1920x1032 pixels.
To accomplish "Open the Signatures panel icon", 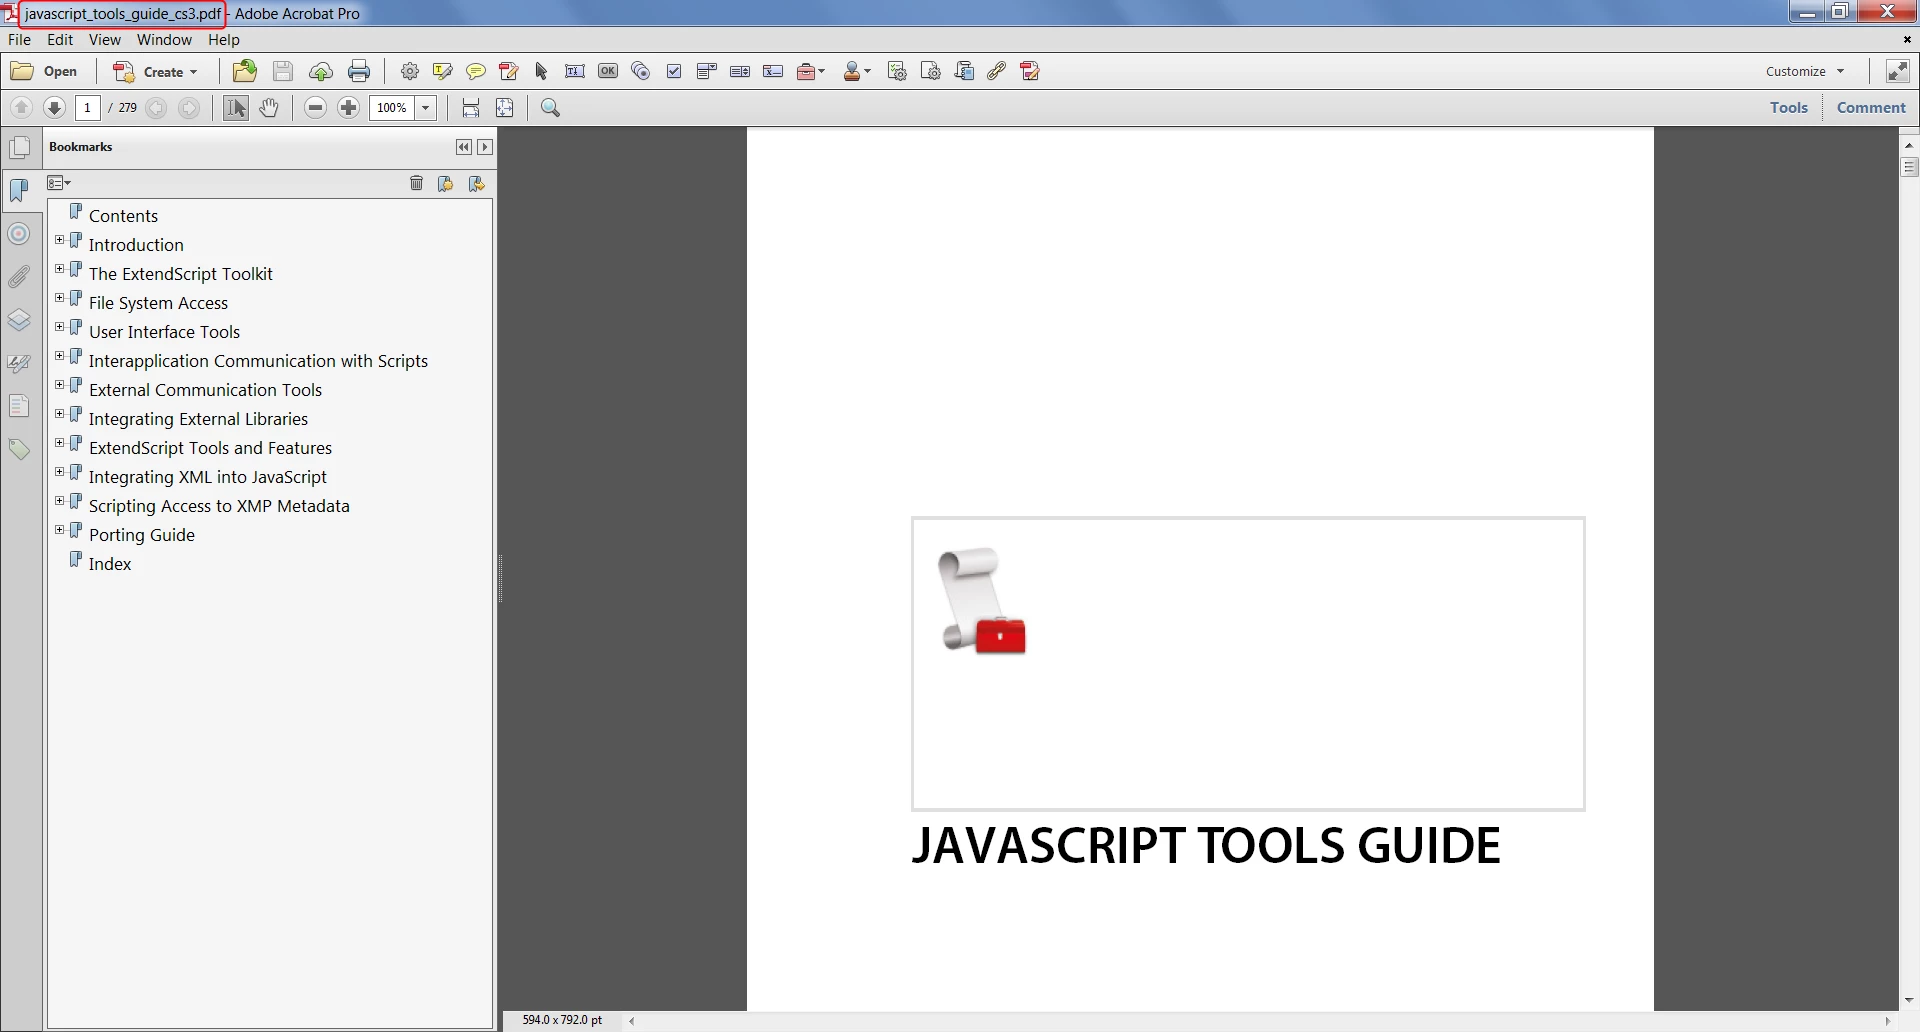I will click(19, 363).
